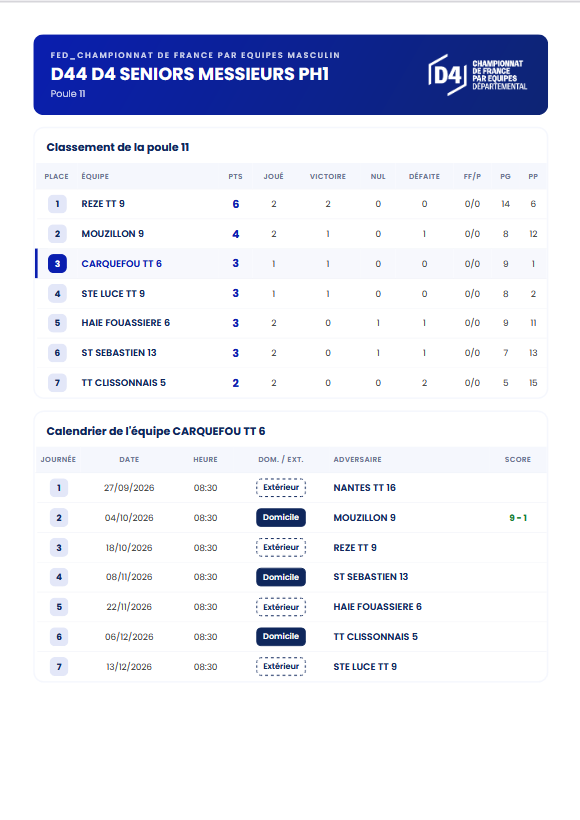Click the Extérieur badge for NANTES TT 16 match

(281, 487)
